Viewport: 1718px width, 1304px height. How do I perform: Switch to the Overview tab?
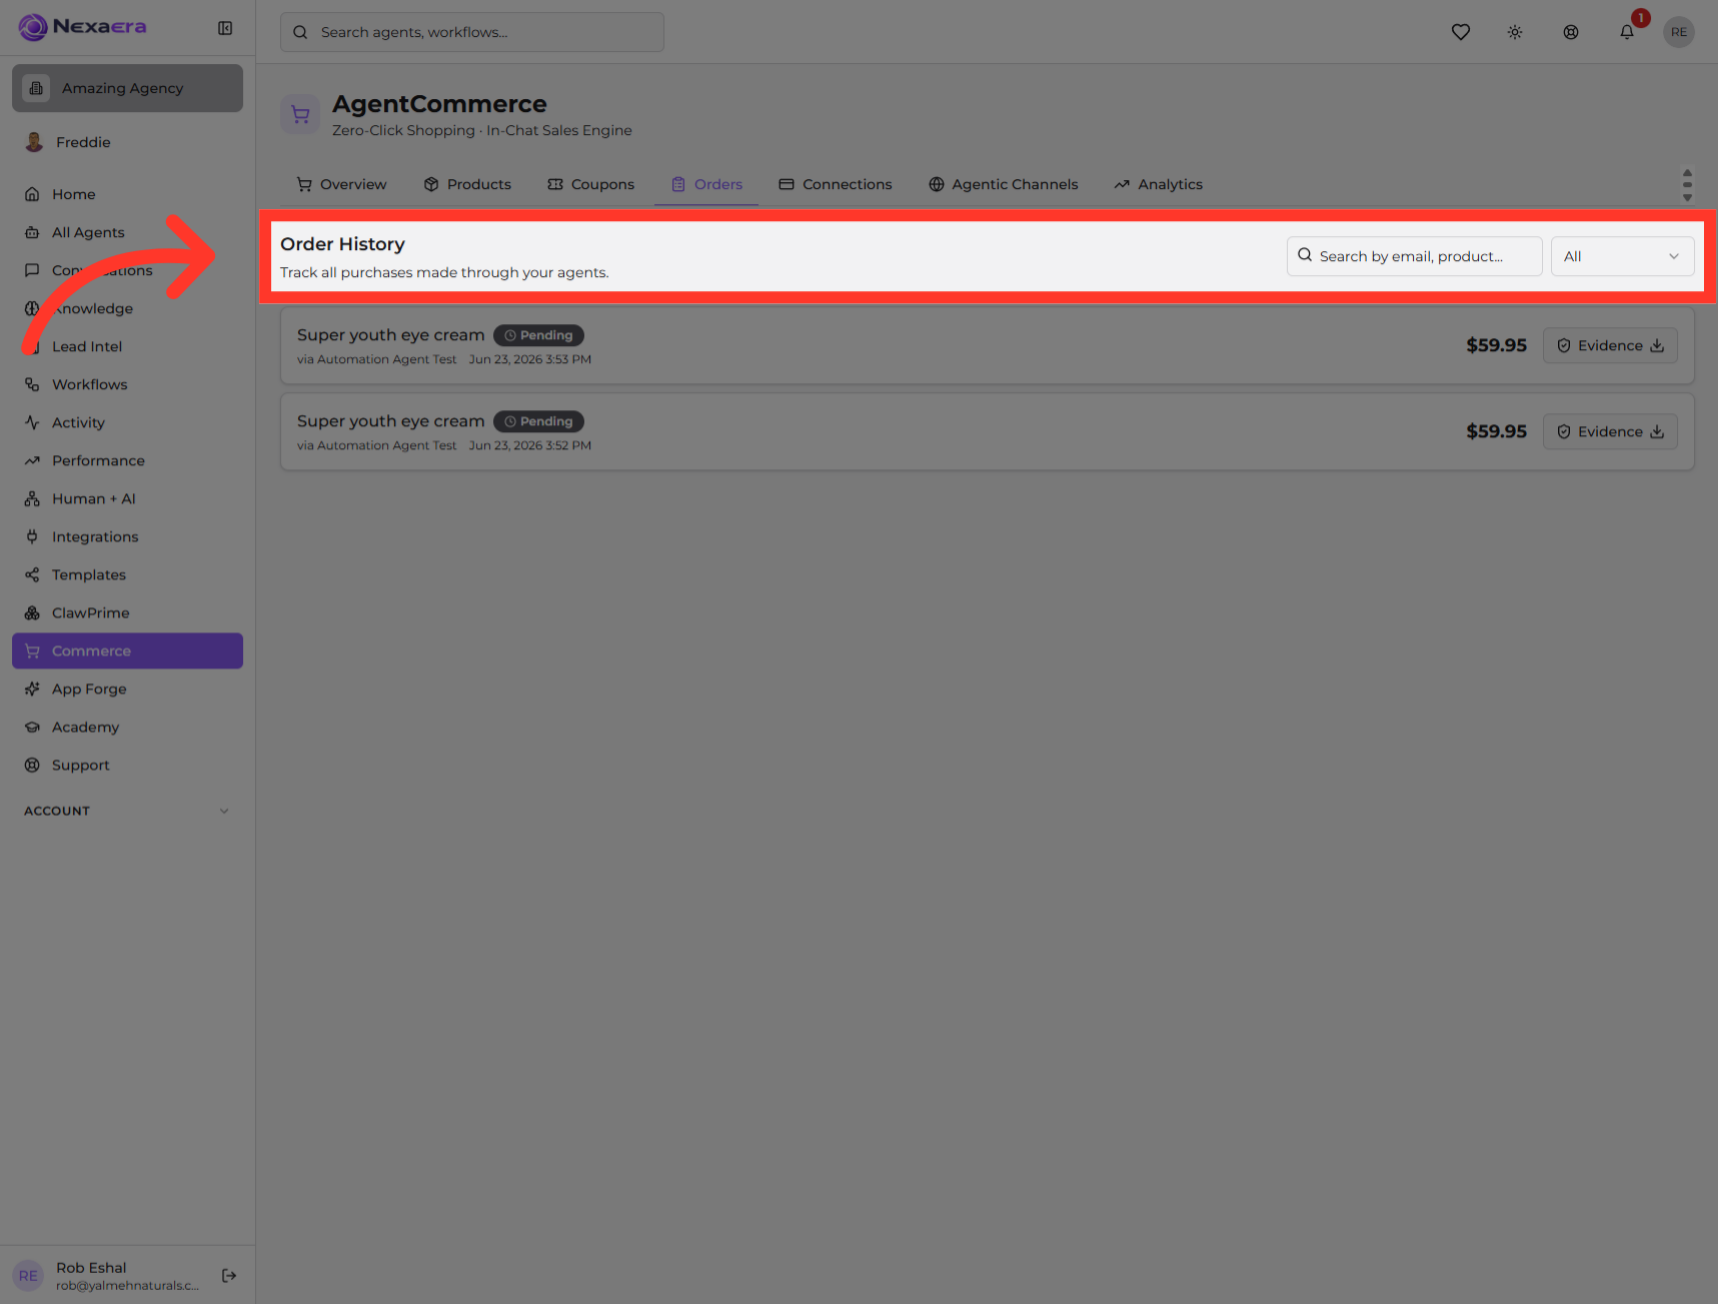point(341,184)
